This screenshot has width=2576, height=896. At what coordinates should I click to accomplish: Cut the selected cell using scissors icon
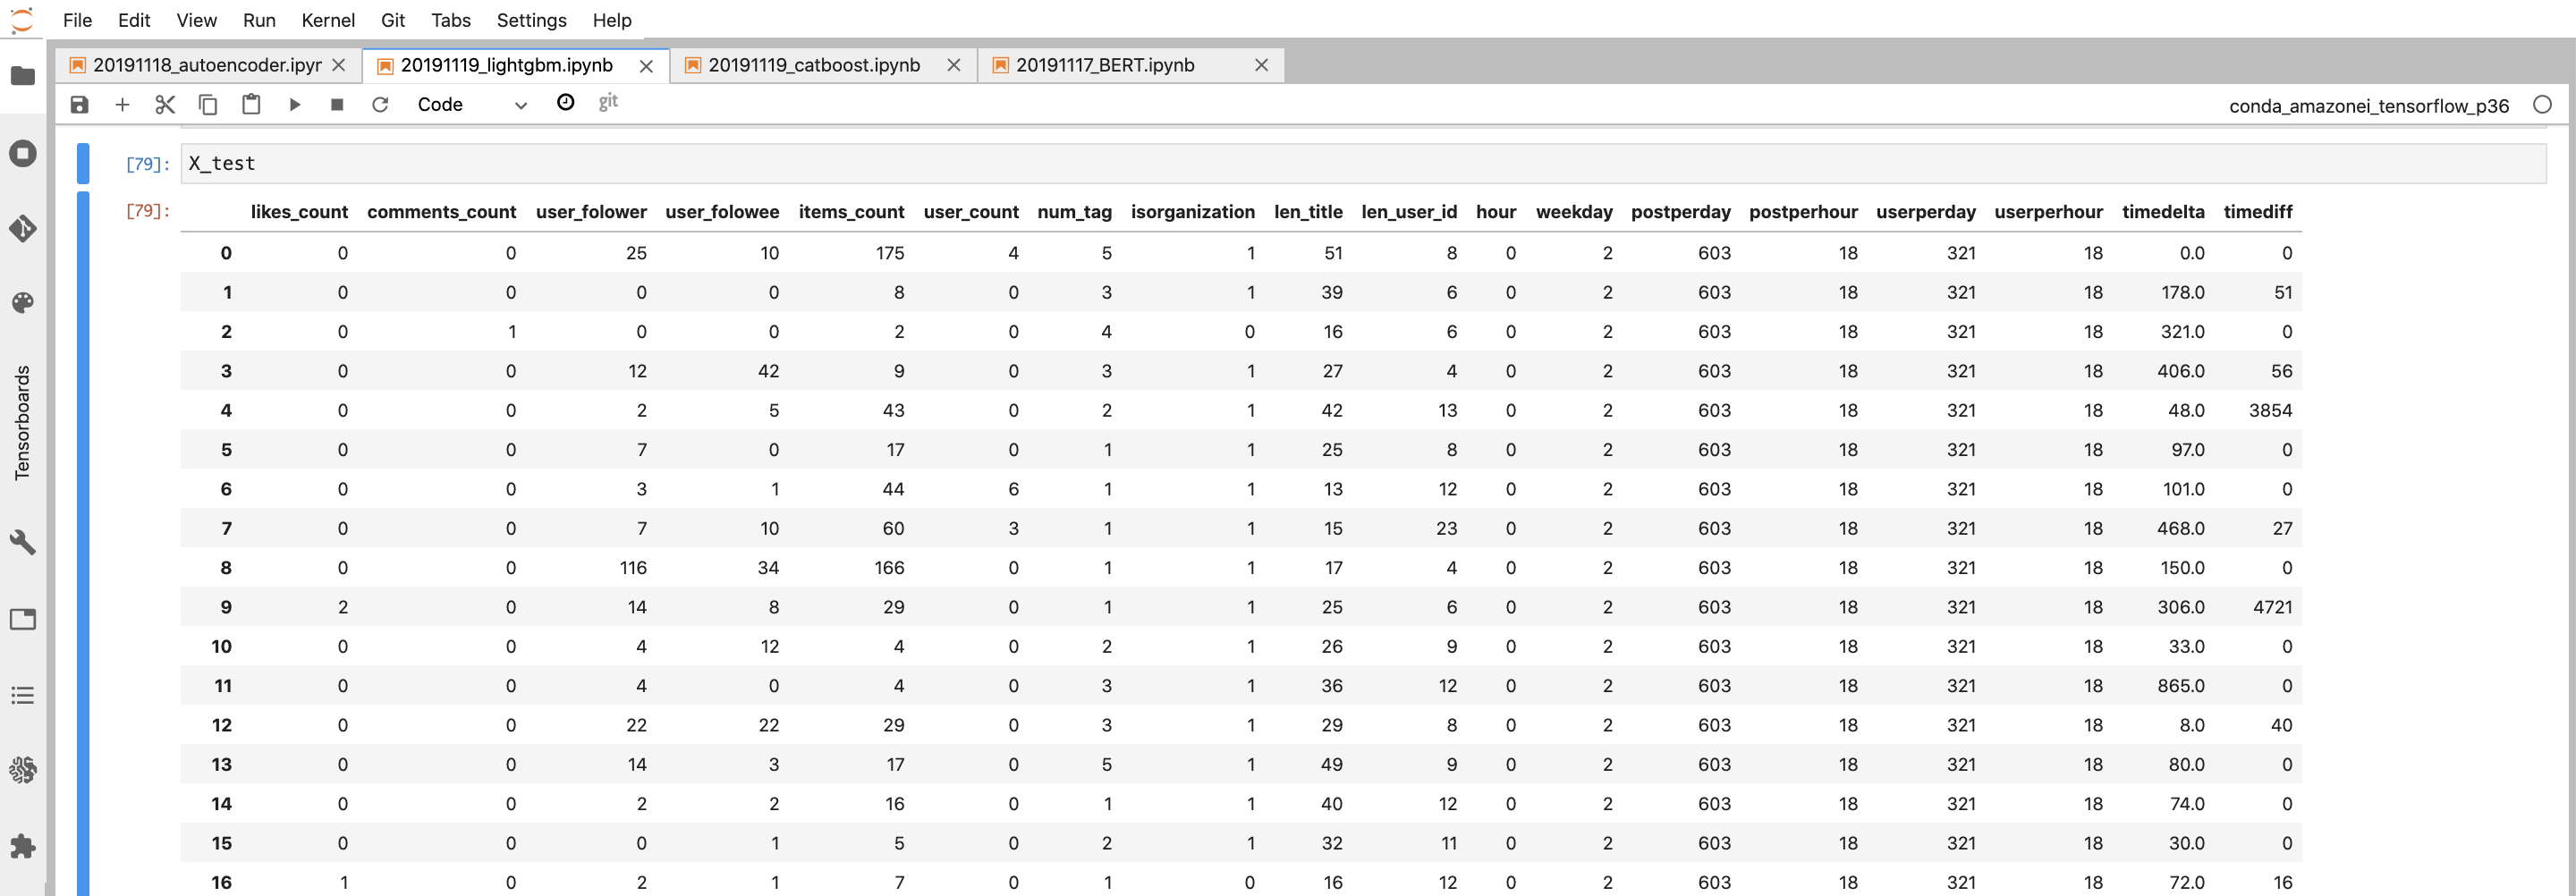(165, 104)
